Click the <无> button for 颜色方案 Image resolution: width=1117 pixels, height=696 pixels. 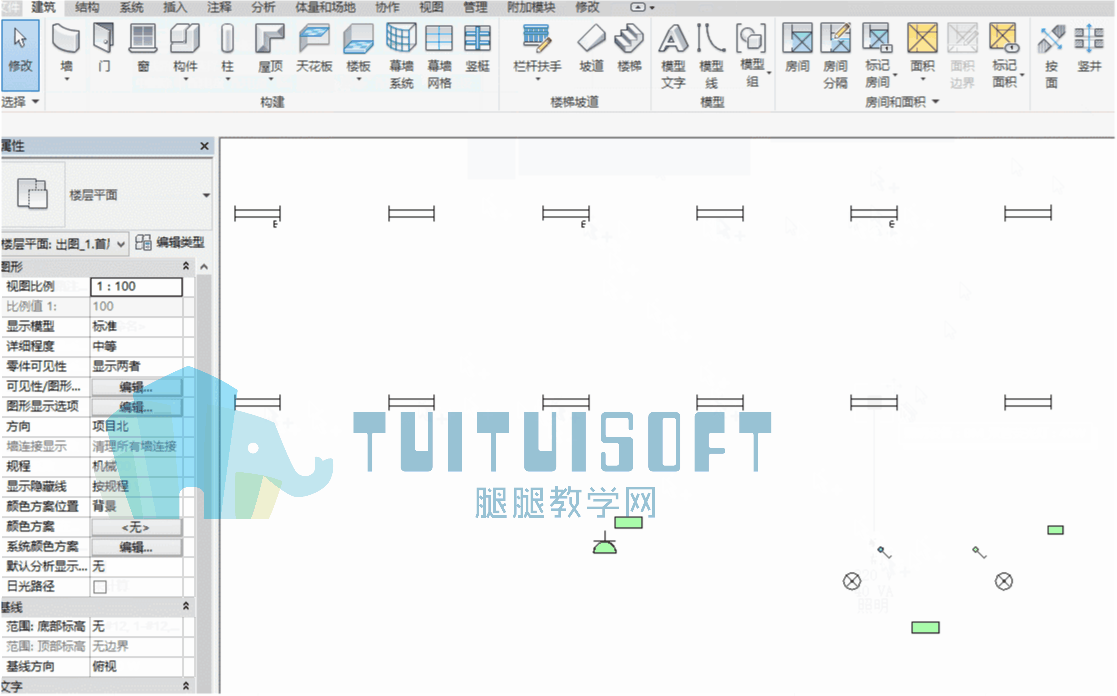[x=136, y=528]
